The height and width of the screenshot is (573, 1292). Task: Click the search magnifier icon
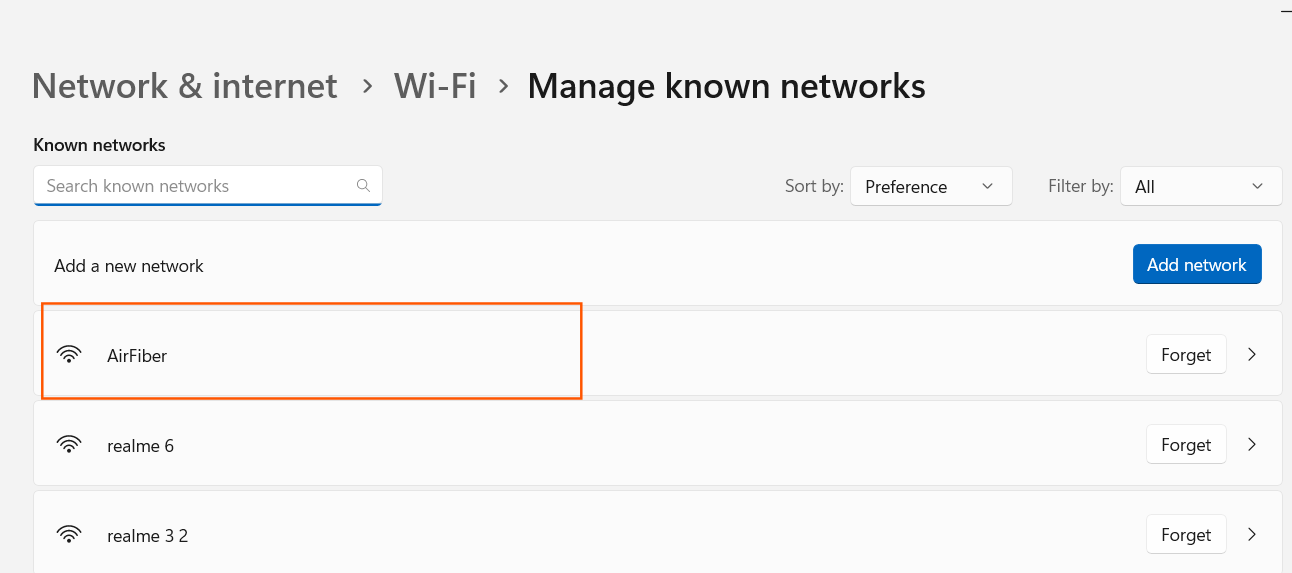tap(363, 185)
